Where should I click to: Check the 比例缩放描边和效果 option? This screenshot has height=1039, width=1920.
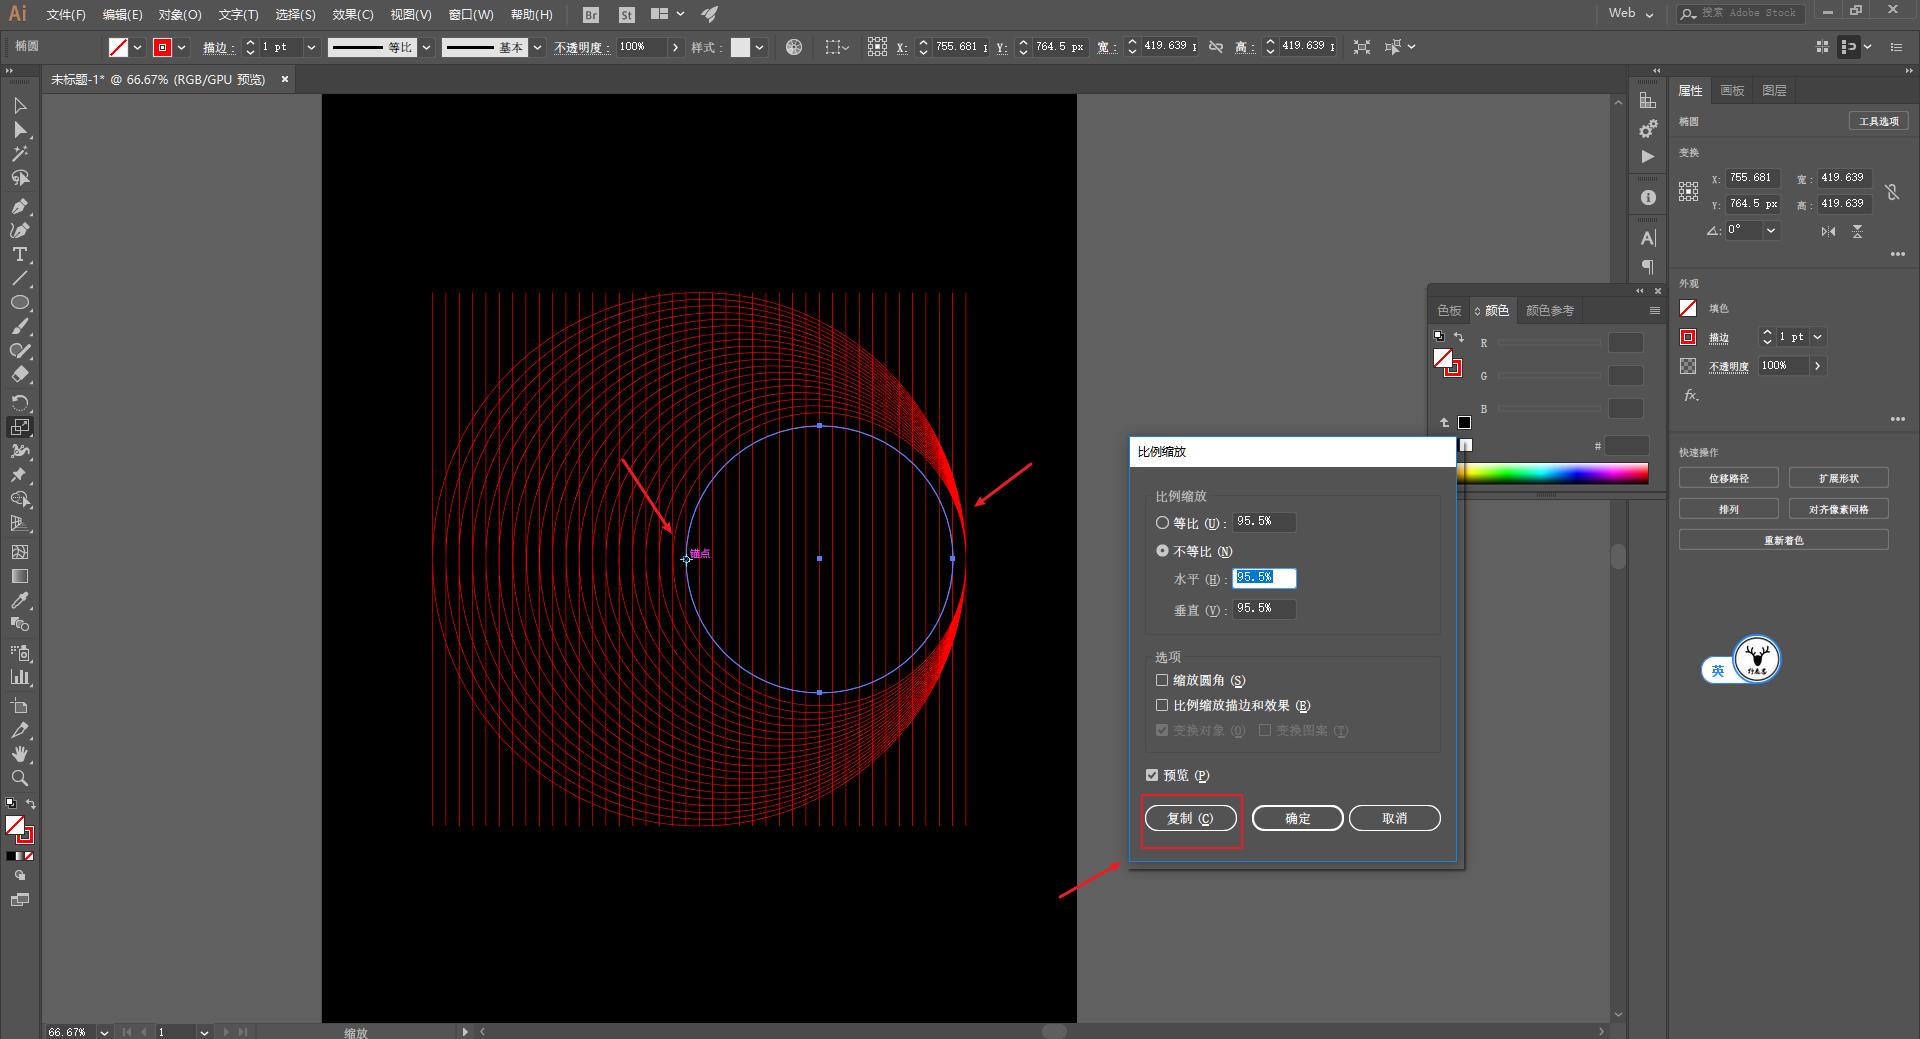pos(1162,705)
